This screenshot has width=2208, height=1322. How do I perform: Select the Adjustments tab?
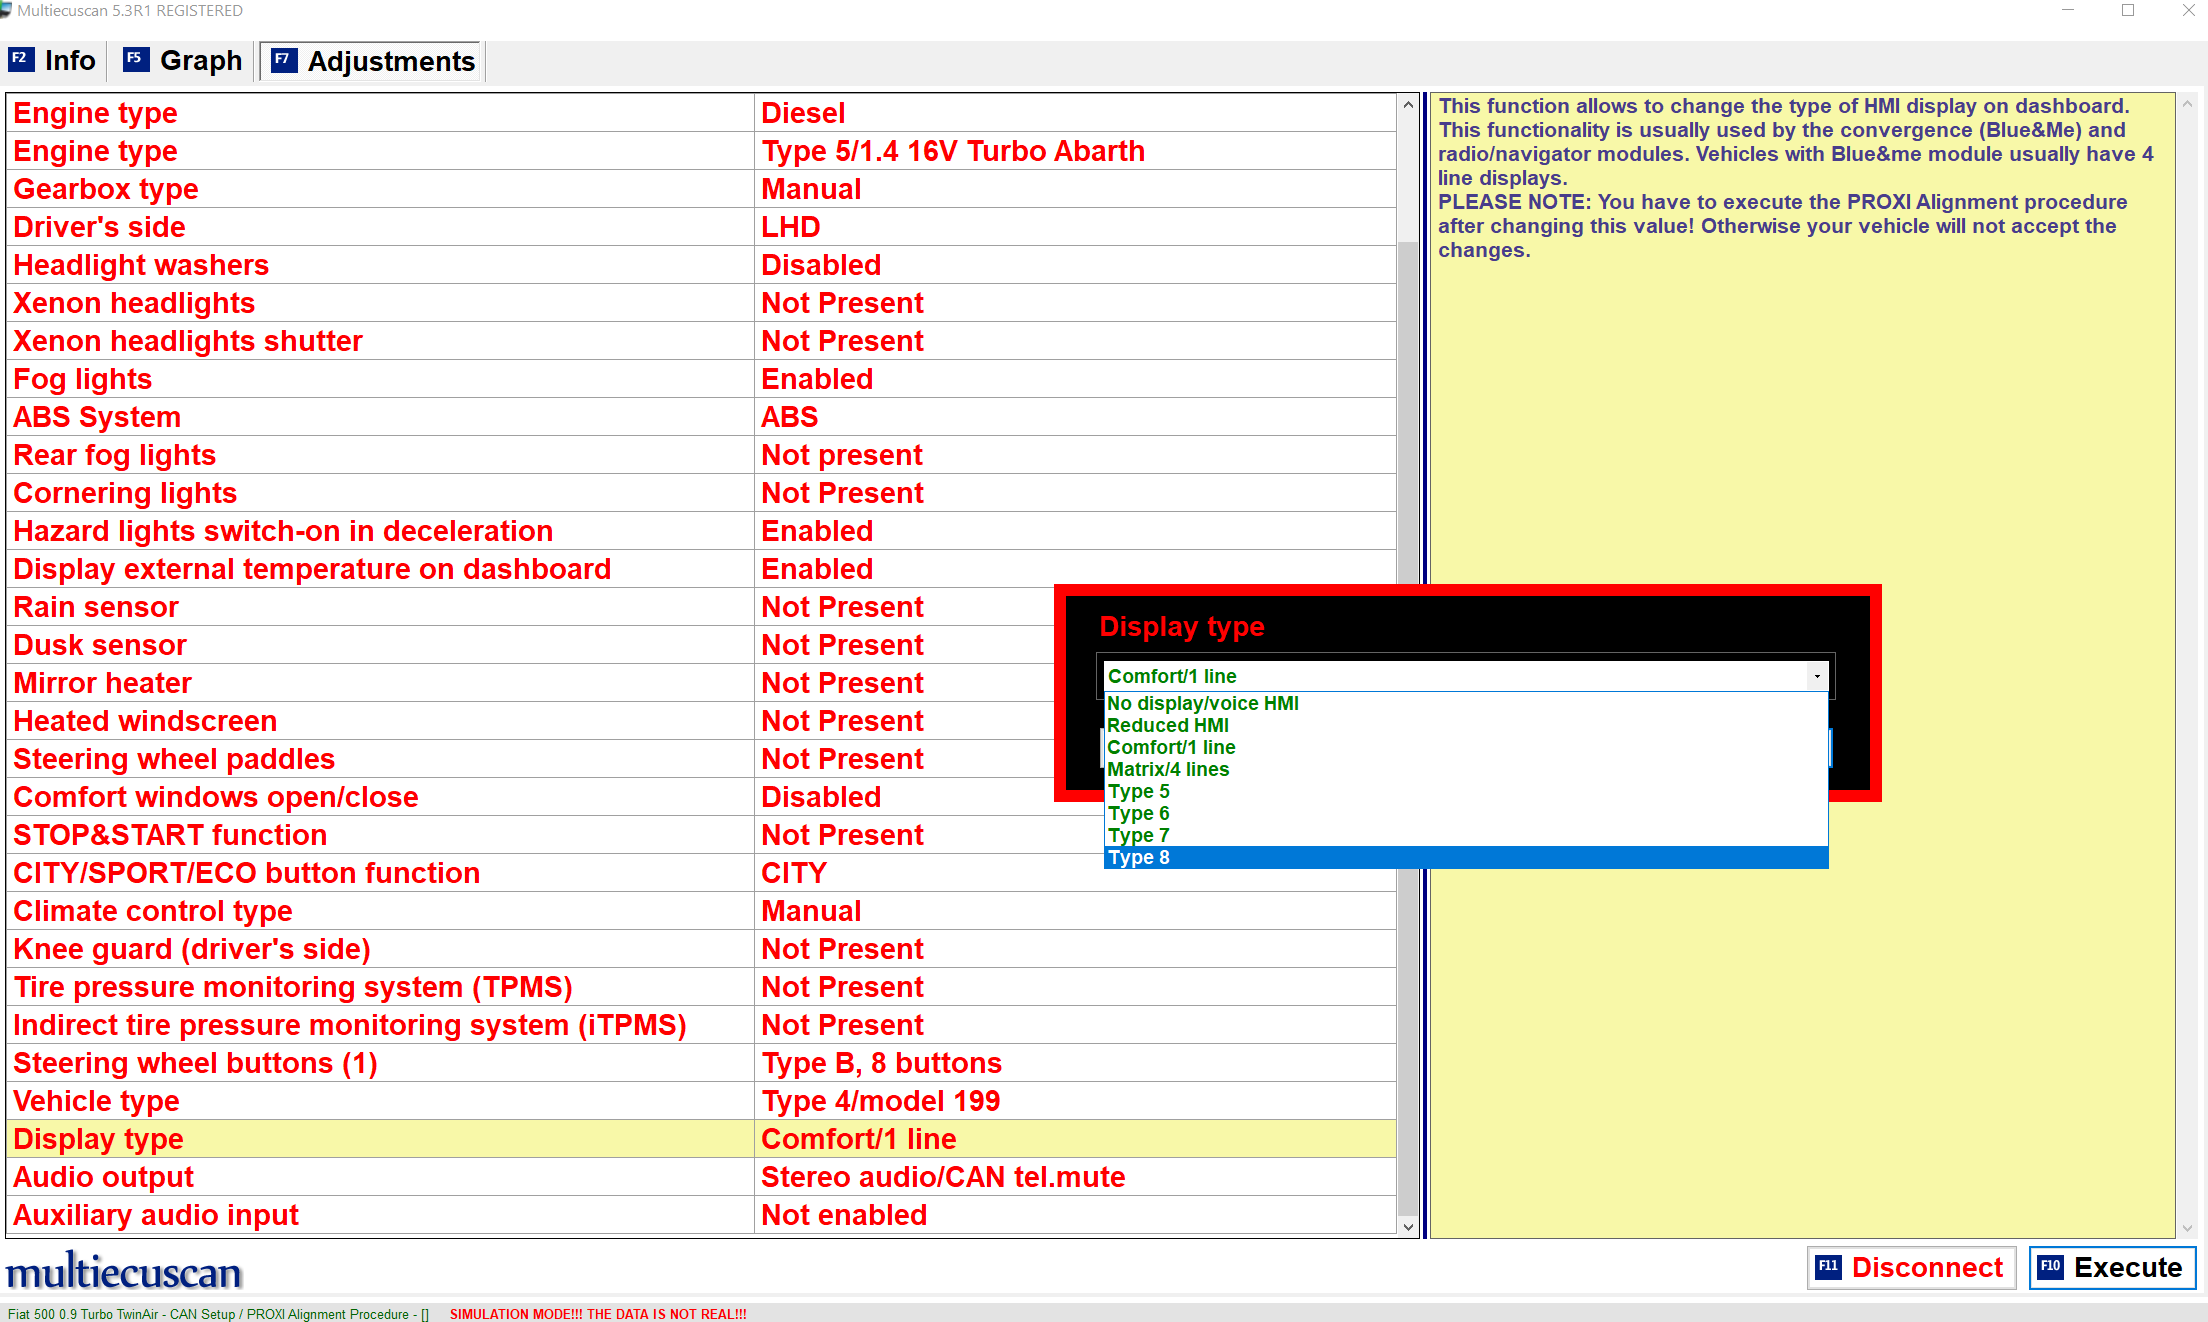coord(373,61)
